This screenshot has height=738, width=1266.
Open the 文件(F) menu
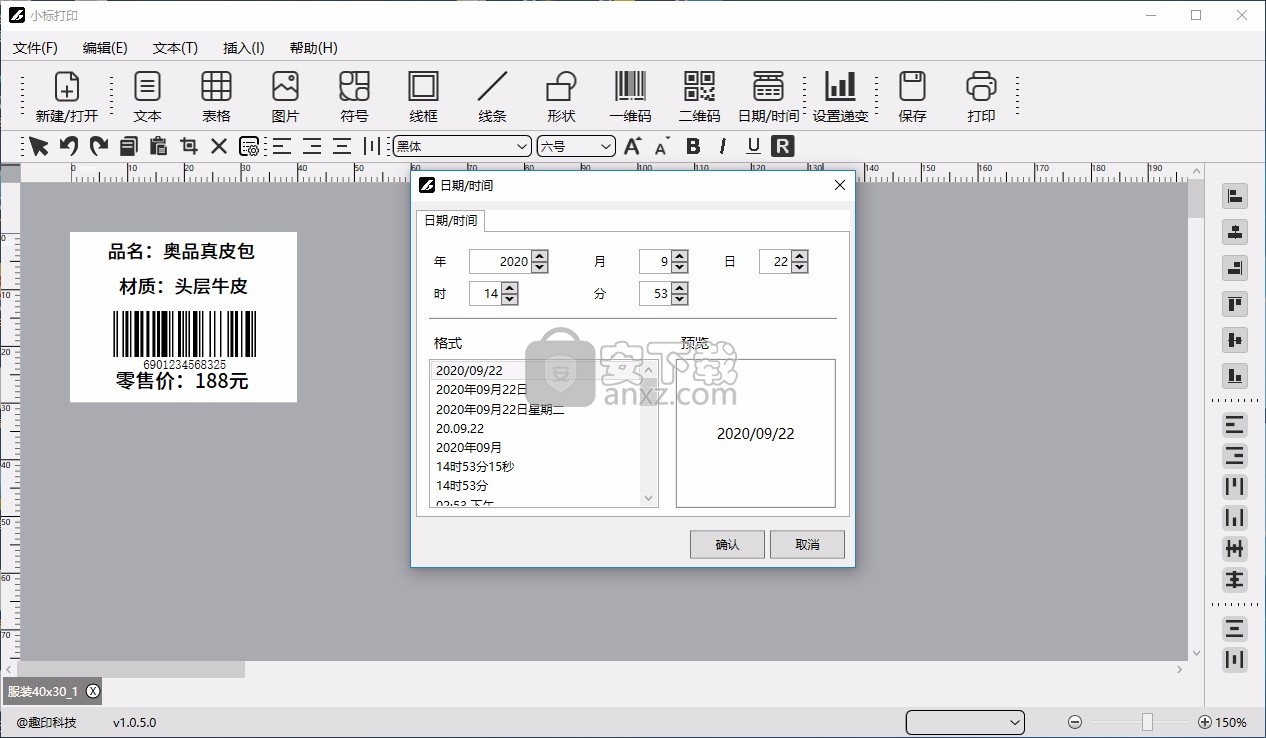point(35,48)
